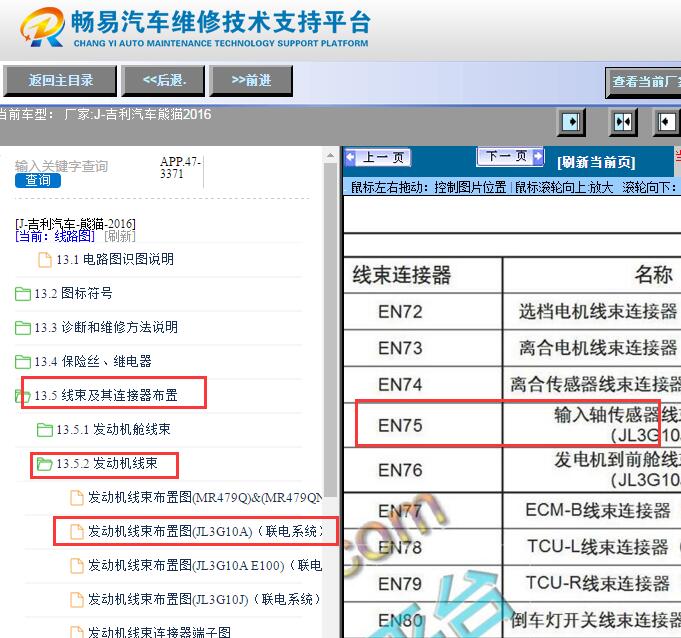Click the center-split panel layout icon
Viewport: 681px width, 638px height.
tap(623, 122)
